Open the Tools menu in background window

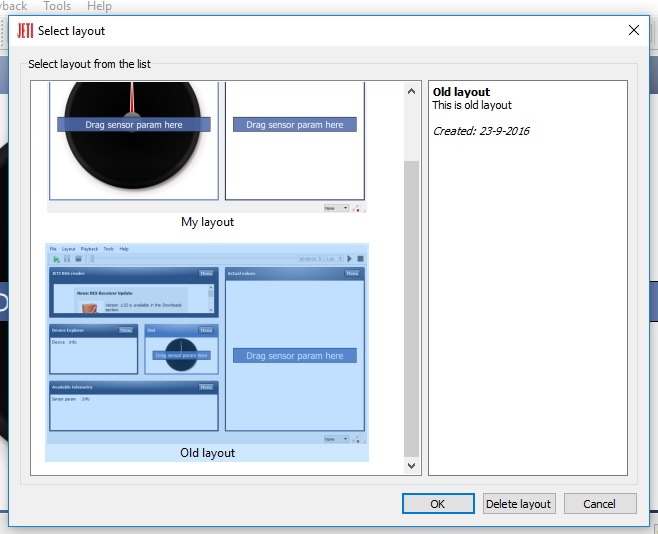click(x=57, y=6)
